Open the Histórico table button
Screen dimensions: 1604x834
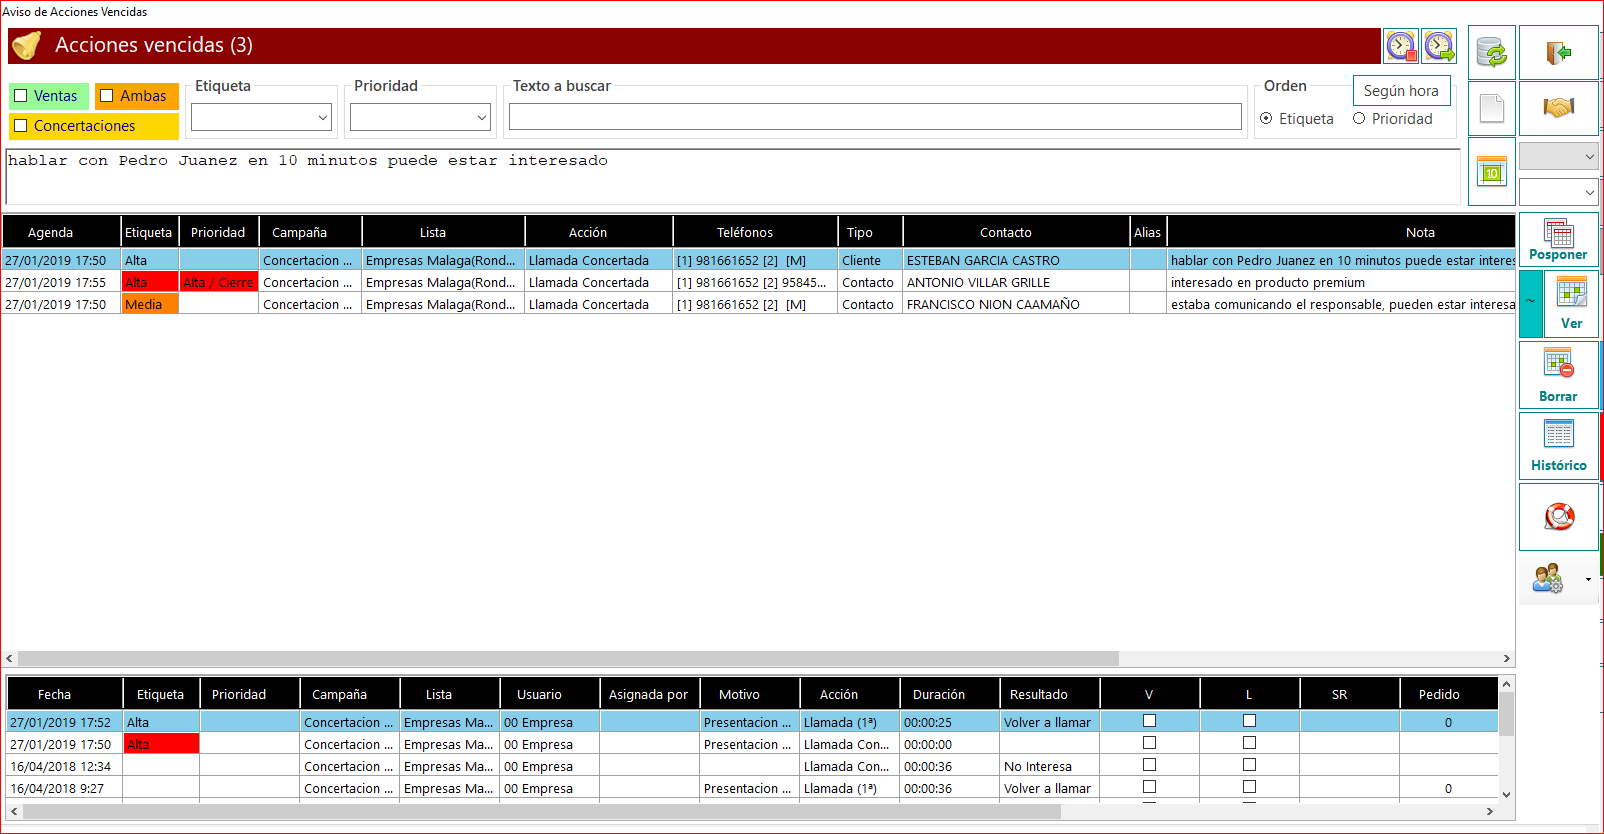(x=1558, y=445)
